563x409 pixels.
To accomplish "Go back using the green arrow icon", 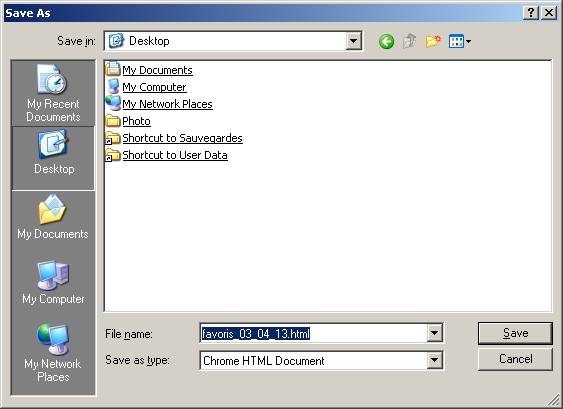I will pos(386,41).
